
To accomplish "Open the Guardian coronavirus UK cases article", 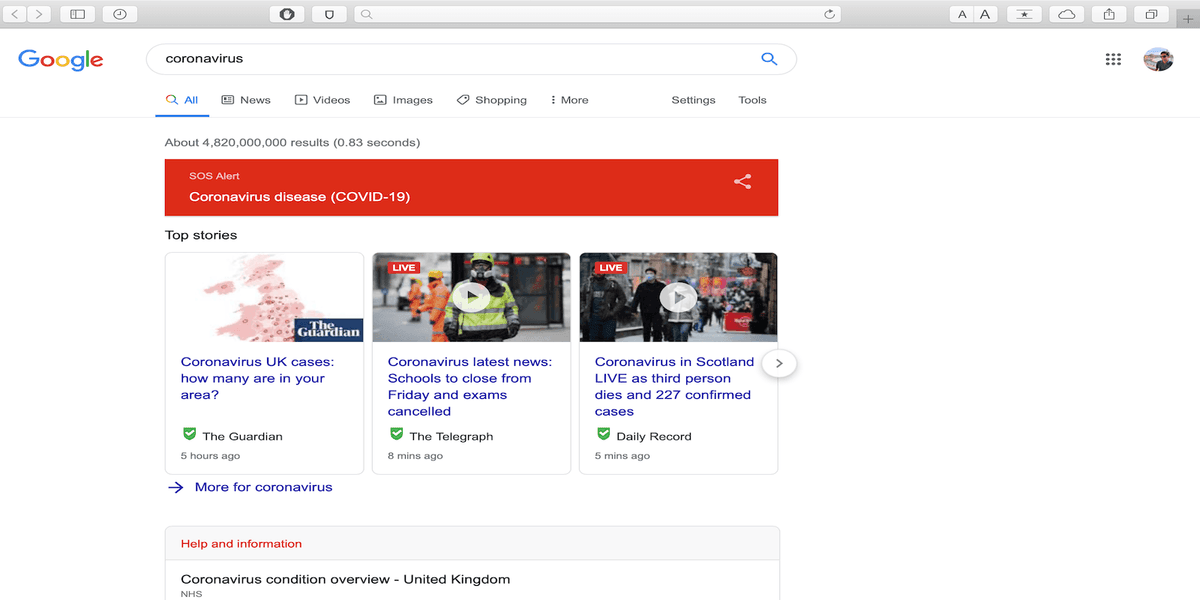I will pyautogui.click(x=253, y=378).
